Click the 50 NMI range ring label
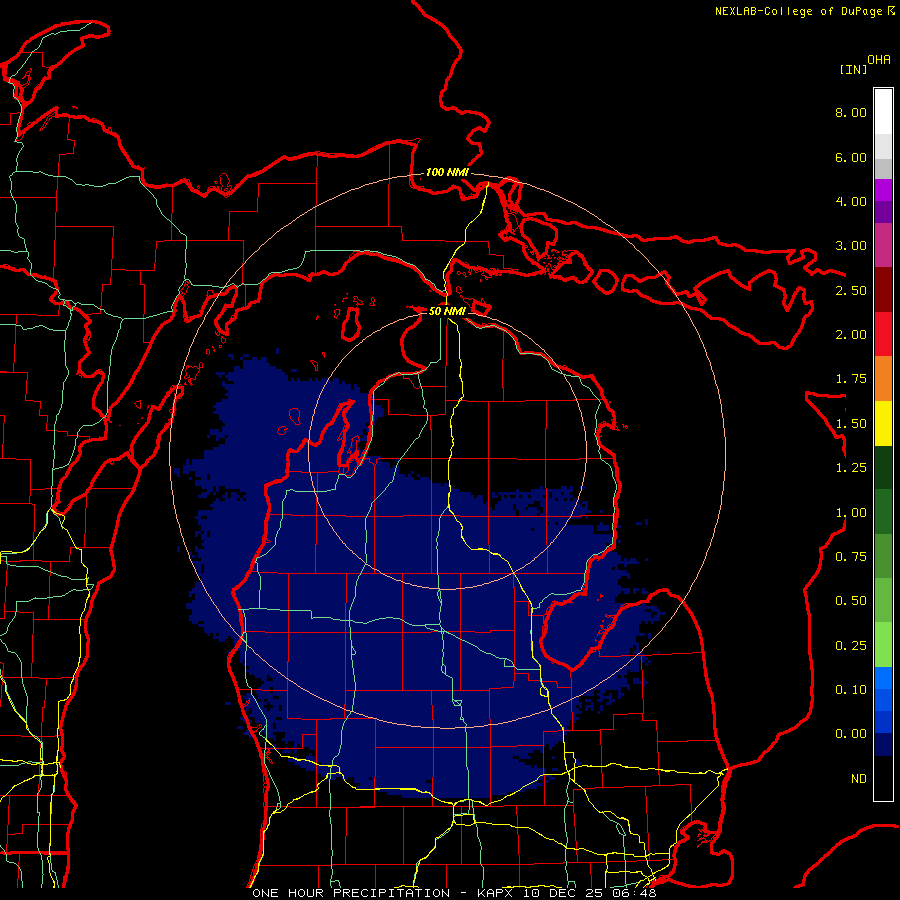 (x=447, y=311)
